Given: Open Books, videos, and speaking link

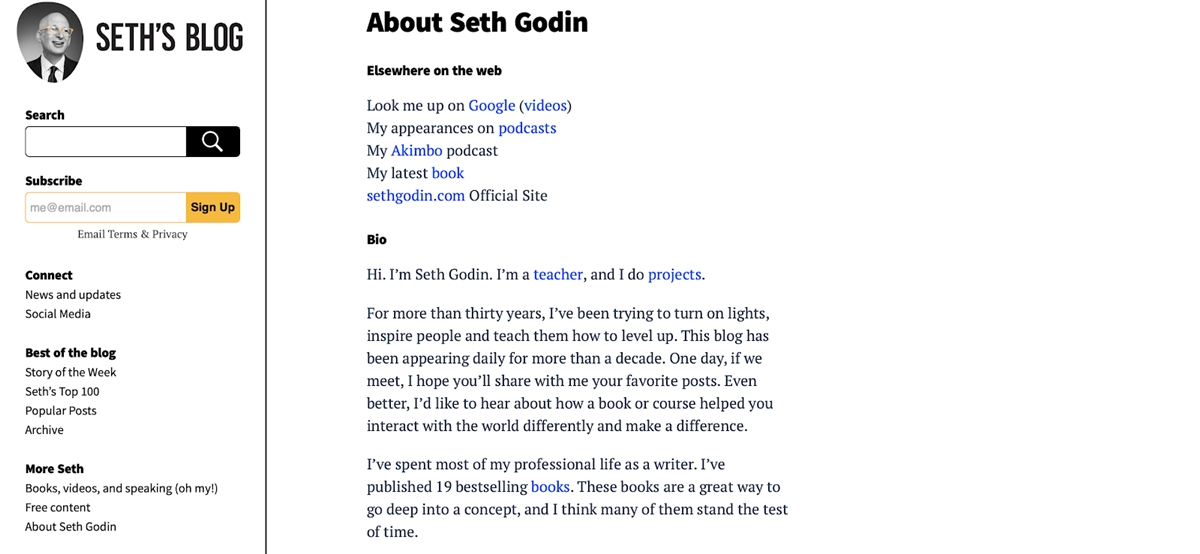Looking at the screenshot, I should coord(121,488).
